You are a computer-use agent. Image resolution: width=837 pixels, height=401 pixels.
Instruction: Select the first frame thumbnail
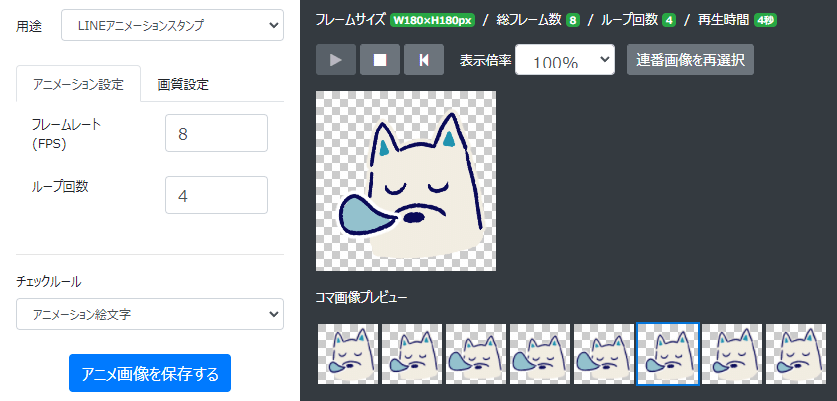348,354
